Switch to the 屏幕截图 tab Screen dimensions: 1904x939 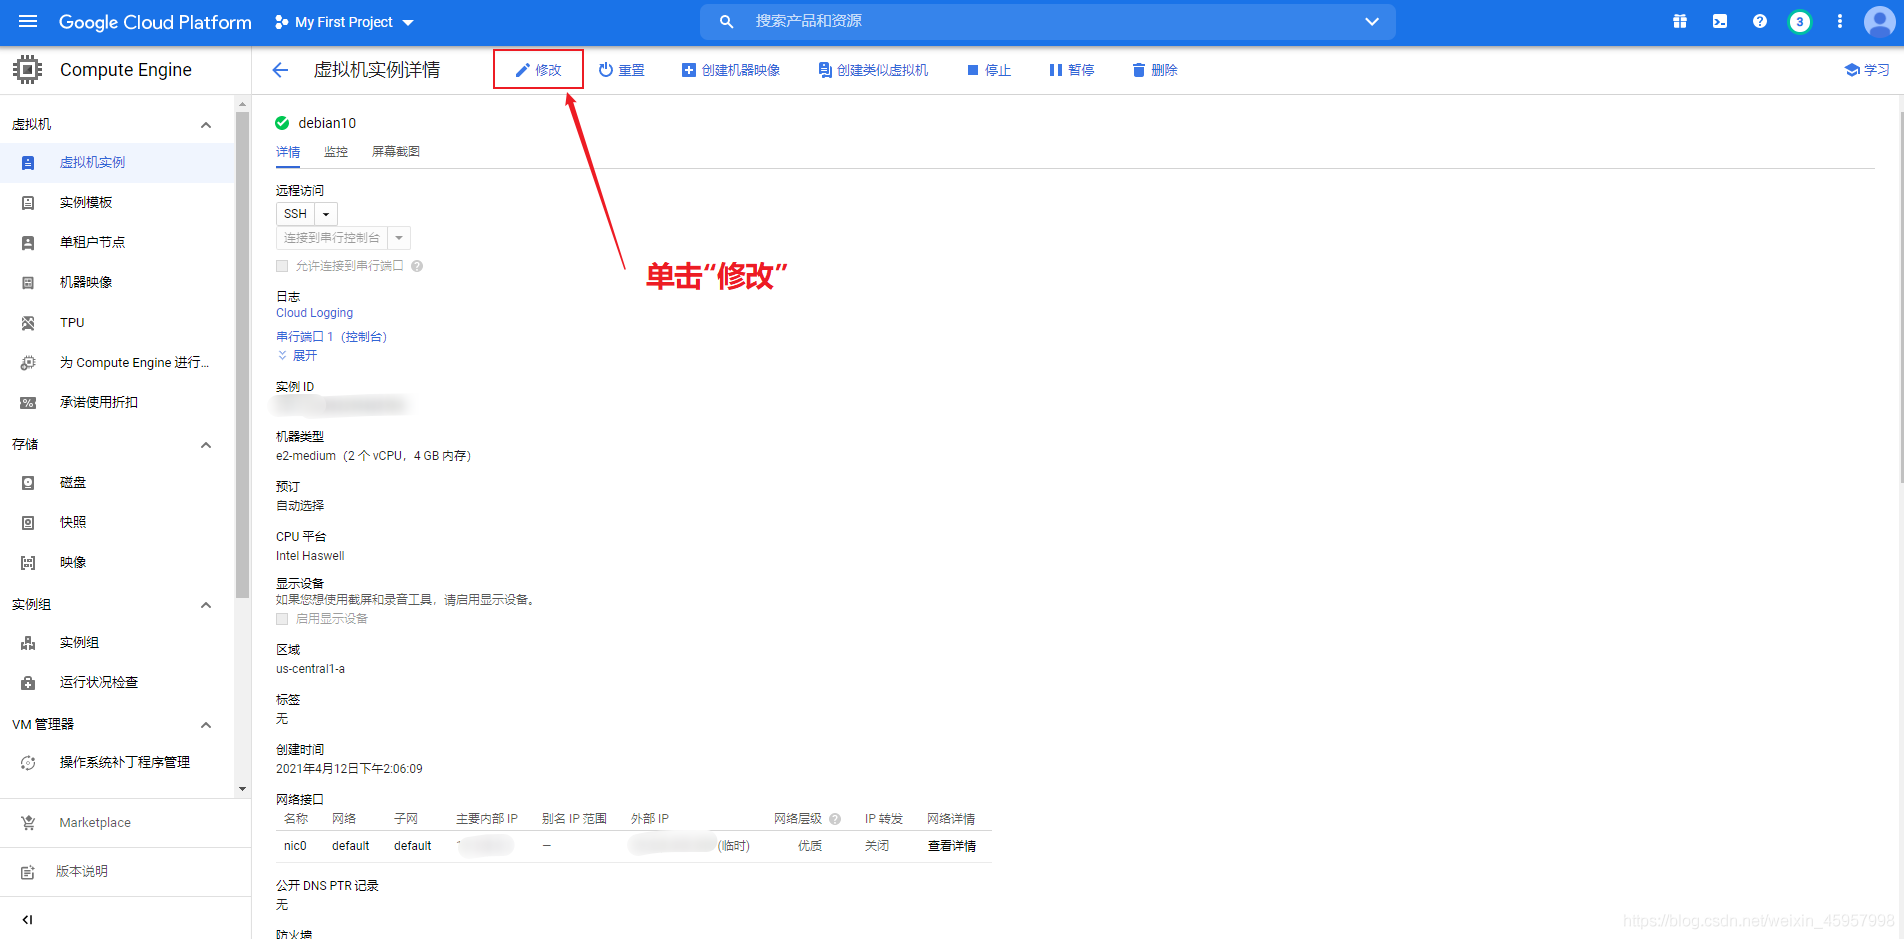(396, 152)
